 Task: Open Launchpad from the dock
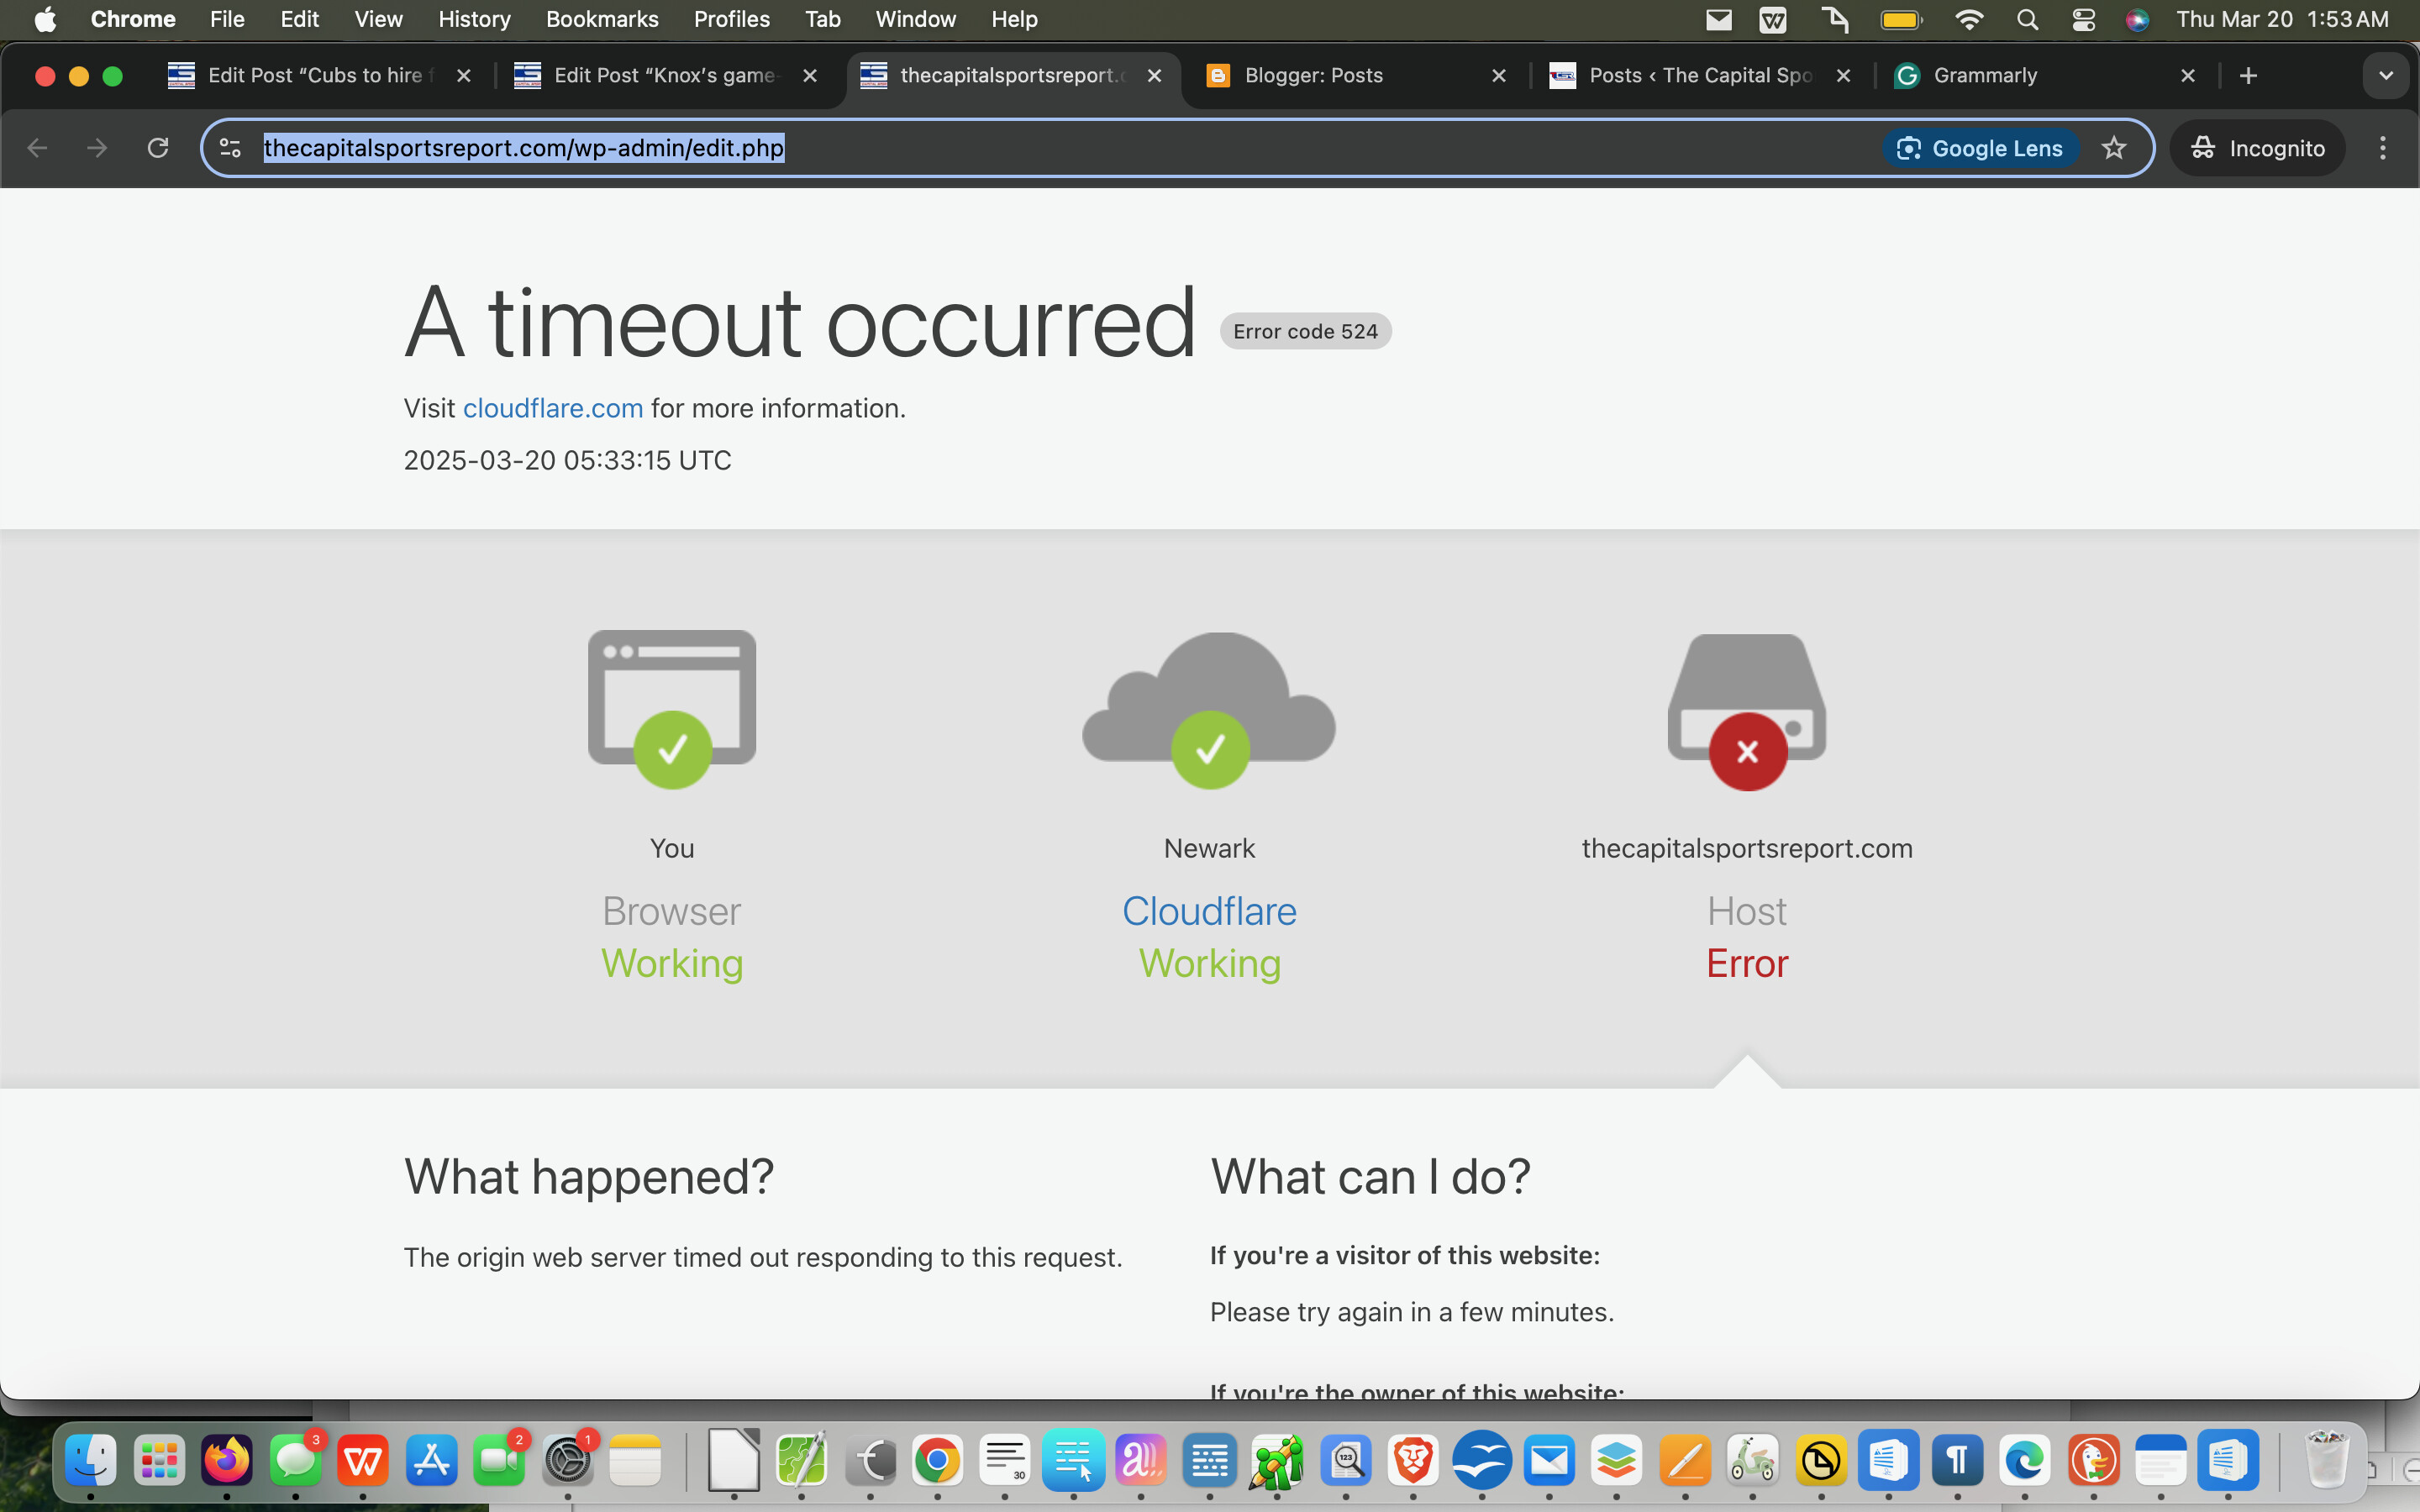[x=159, y=1461]
